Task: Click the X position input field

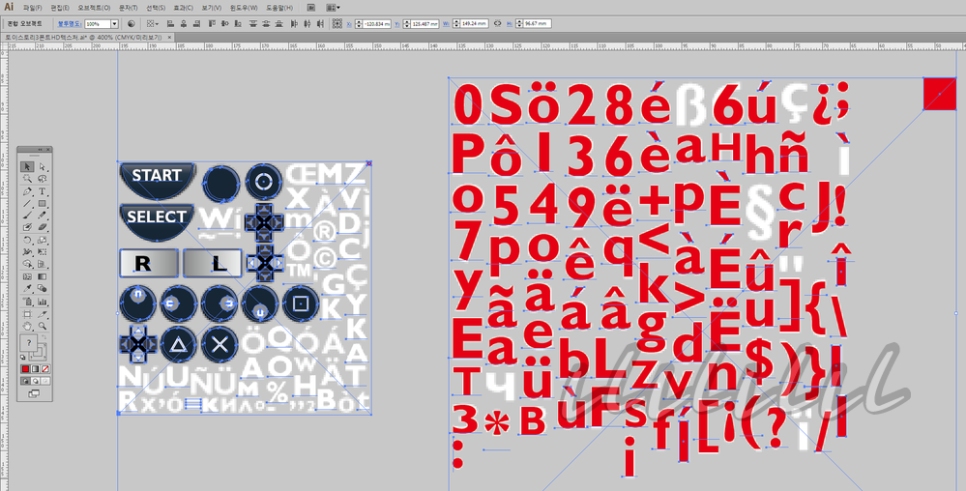Action: (x=376, y=24)
